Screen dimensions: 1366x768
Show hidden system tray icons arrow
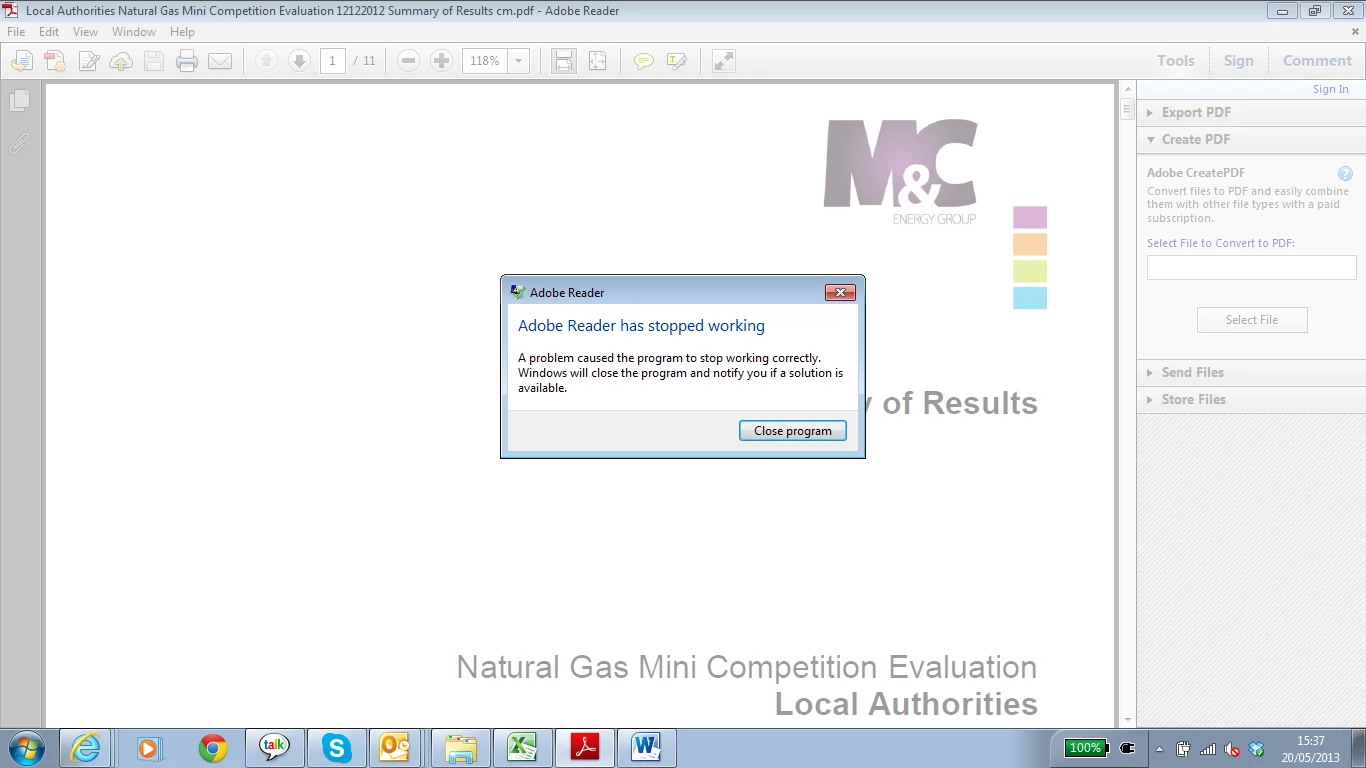(1159, 749)
